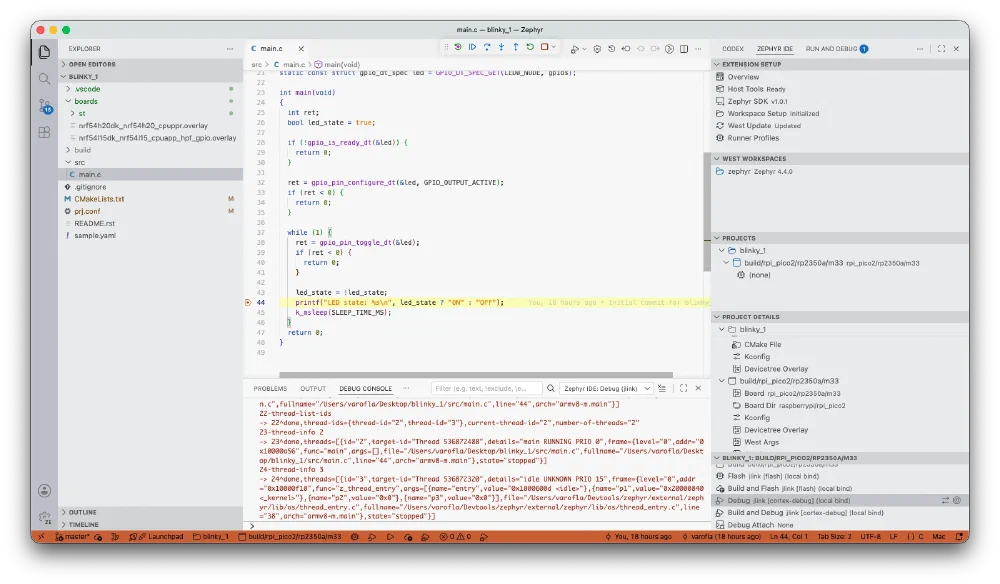Click the debug Step Over icon
Image resolution: width=1000 pixels, height=584 pixels.
click(487, 47)
